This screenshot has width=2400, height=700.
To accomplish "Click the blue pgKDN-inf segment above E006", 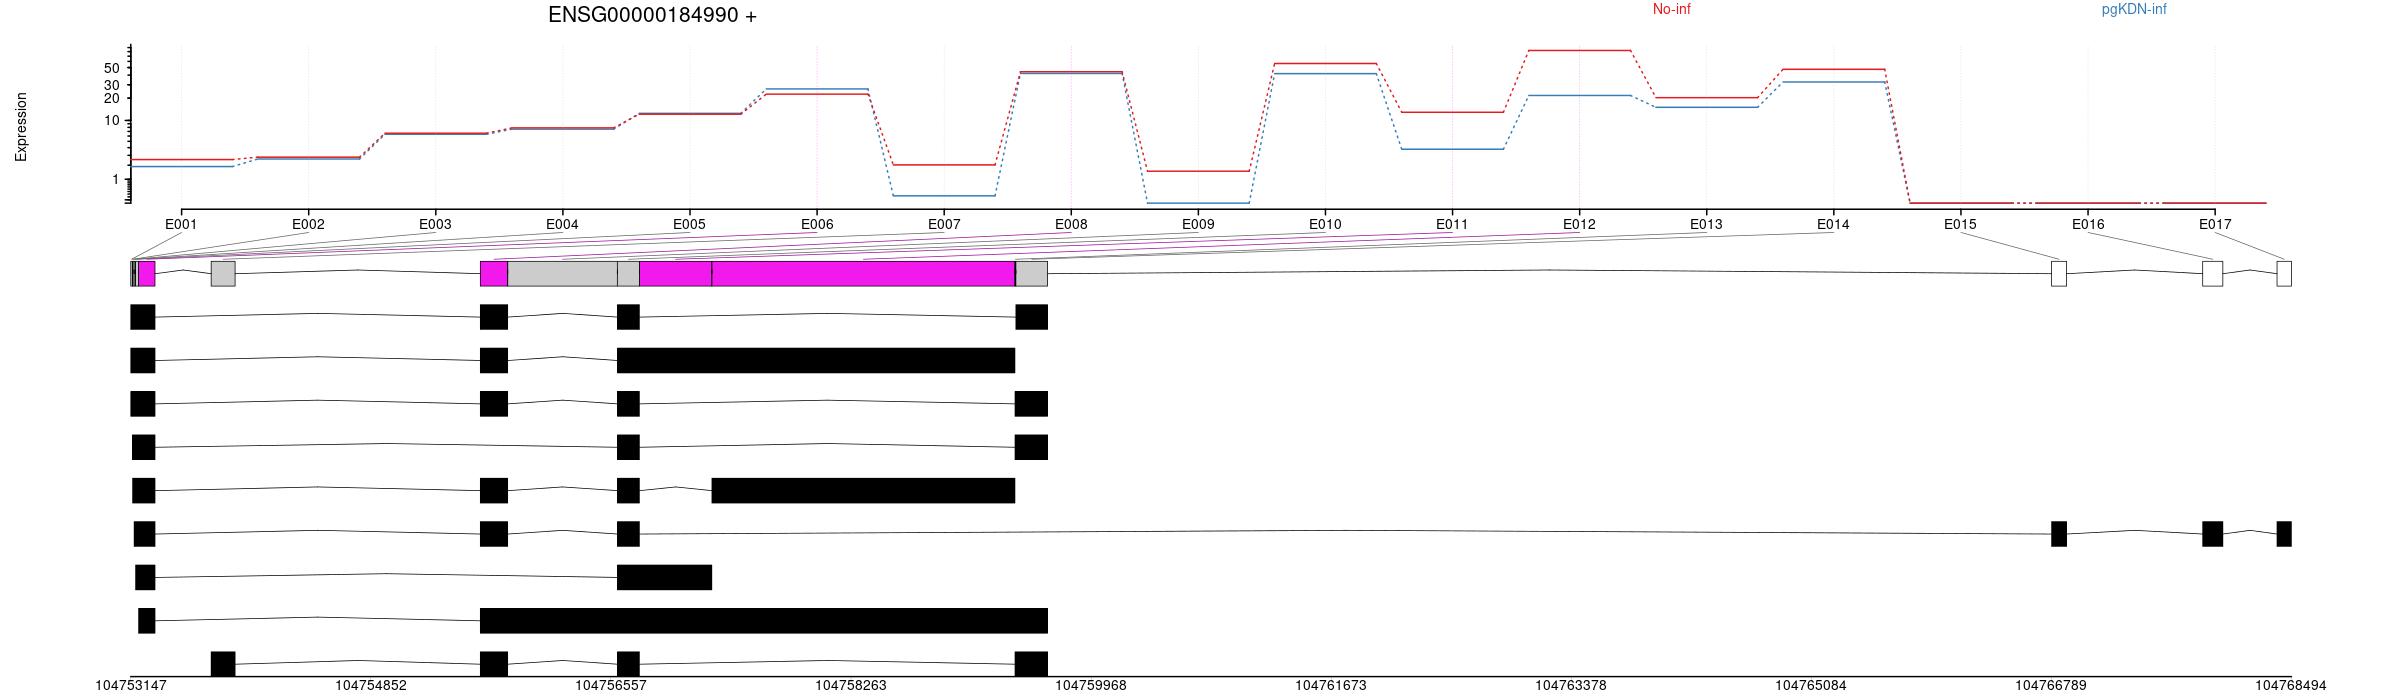I will coord(817,89).
